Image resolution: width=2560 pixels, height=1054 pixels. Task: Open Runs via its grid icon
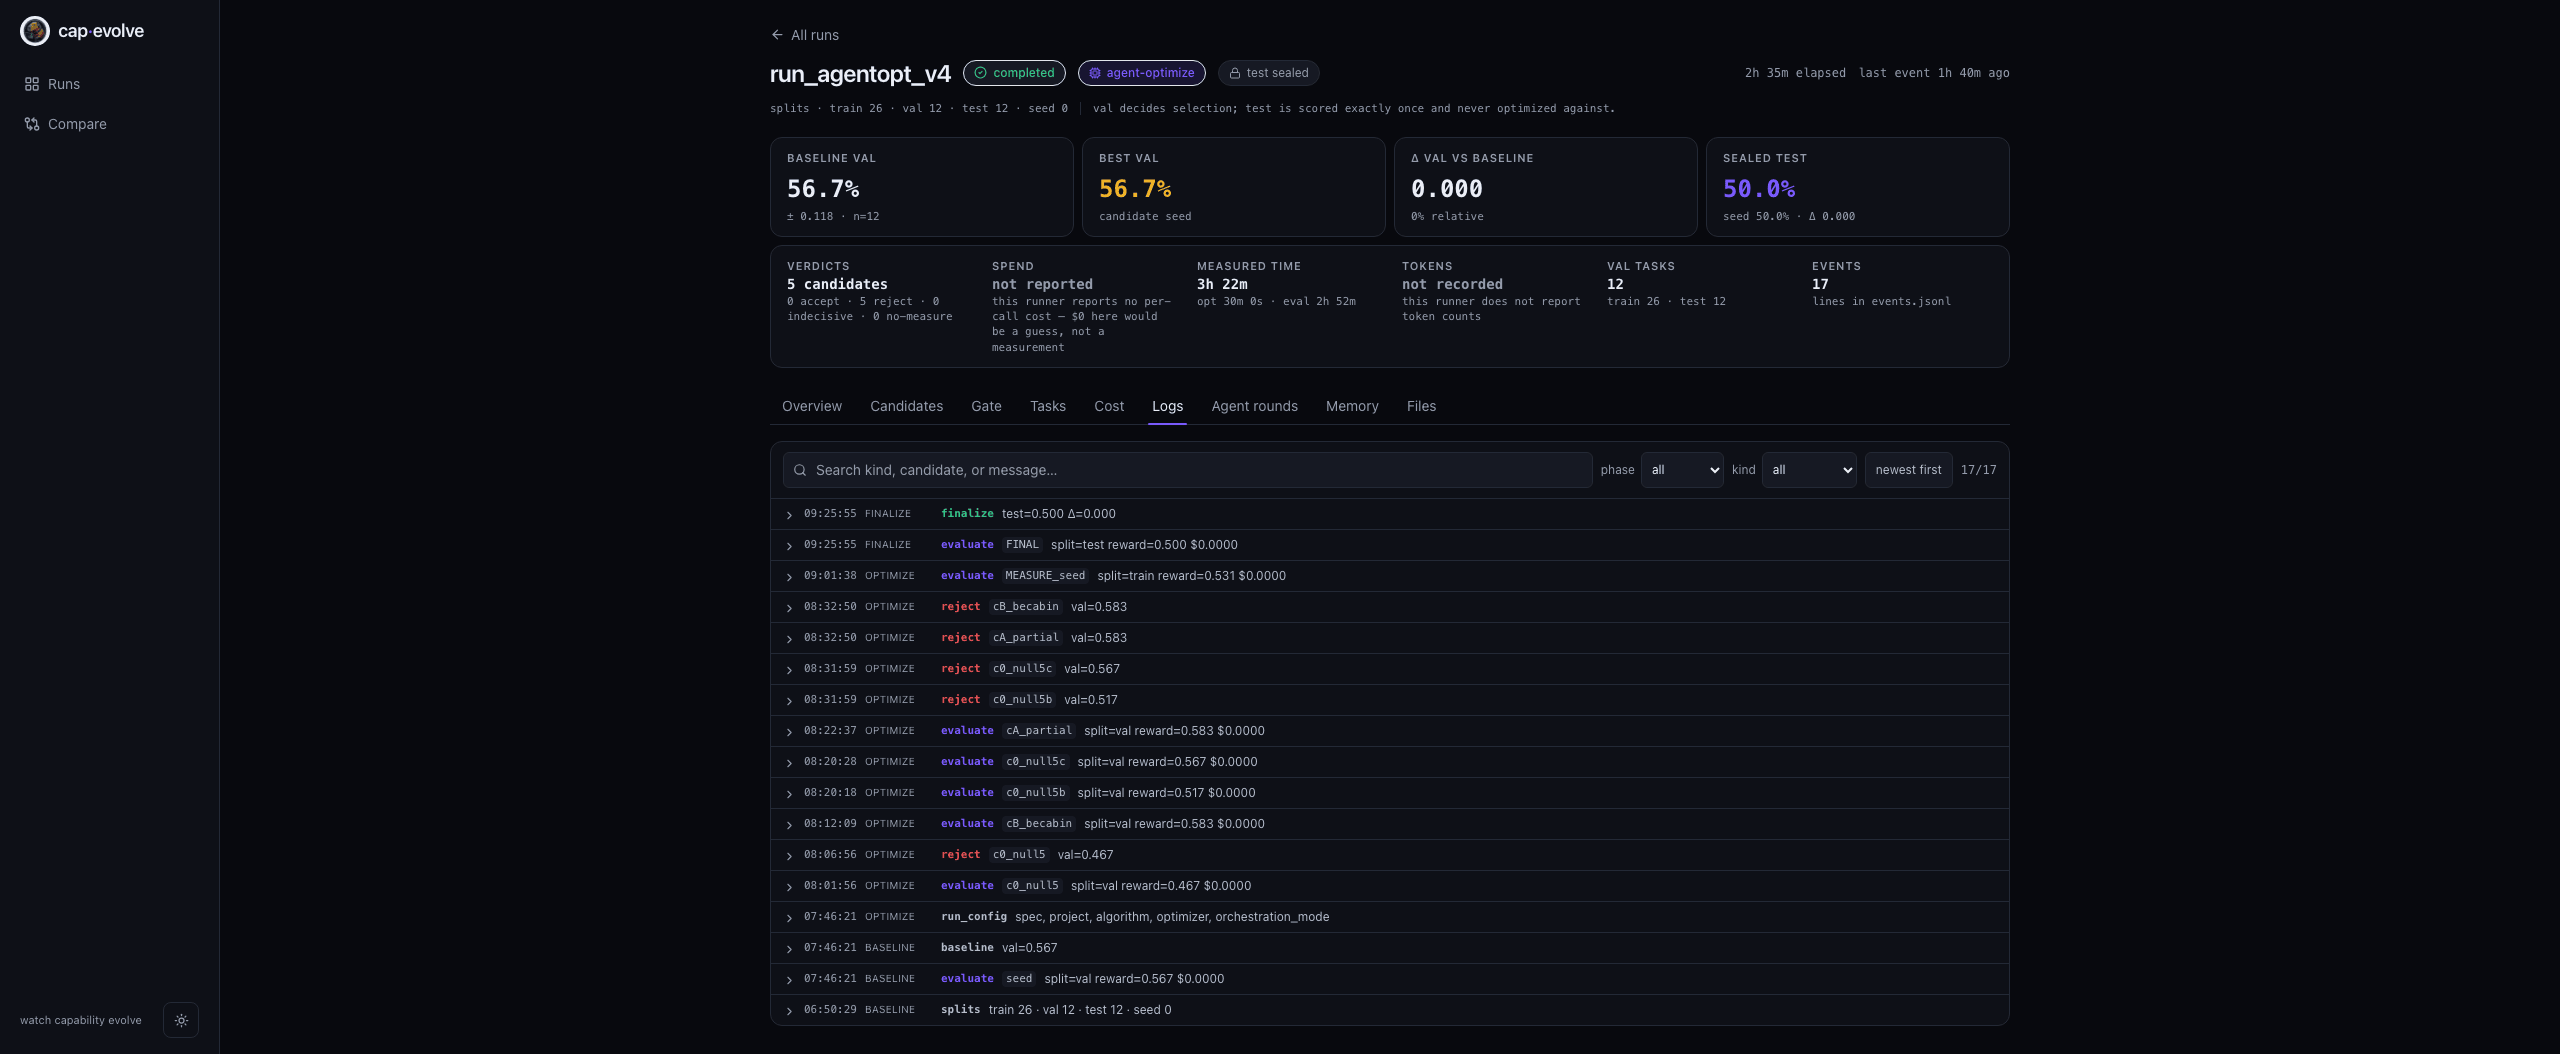tap(32, 84)
